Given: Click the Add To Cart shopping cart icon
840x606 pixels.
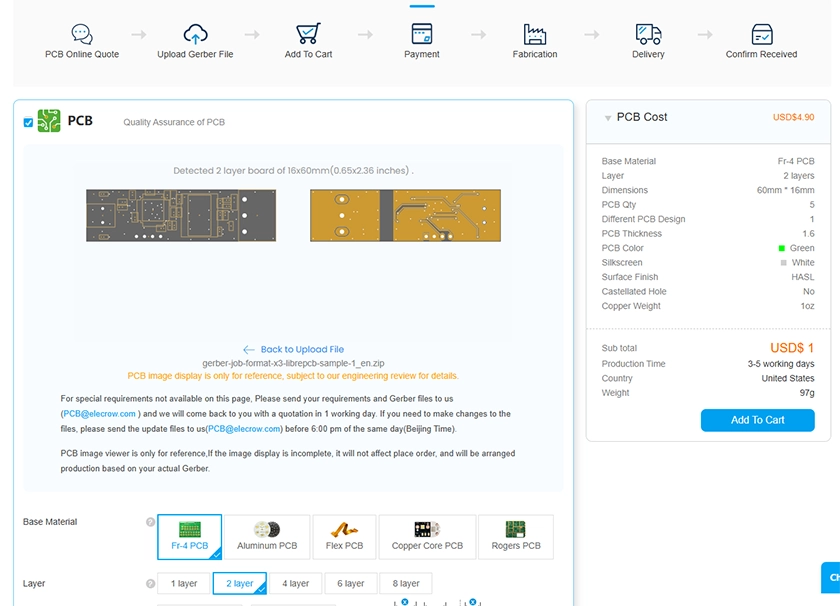Looking at the screenshot, I should coord(308,34).
